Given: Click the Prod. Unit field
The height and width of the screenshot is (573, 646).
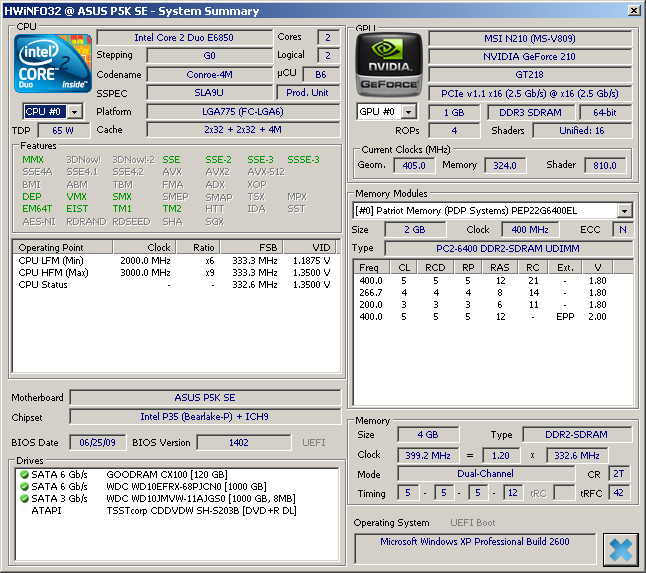Looking at the screenshot, I should tap(307, 93).
